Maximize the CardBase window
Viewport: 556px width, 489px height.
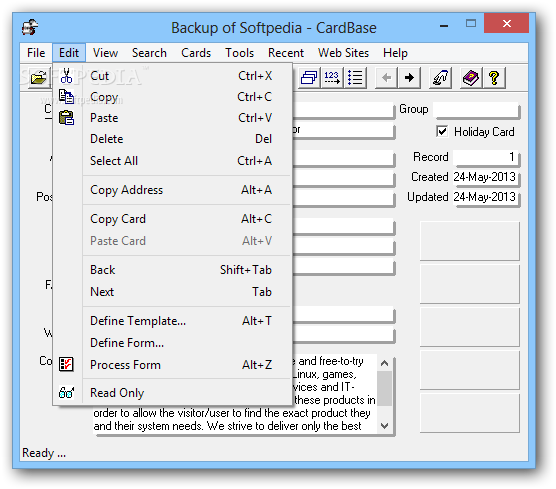coord(471,24)
